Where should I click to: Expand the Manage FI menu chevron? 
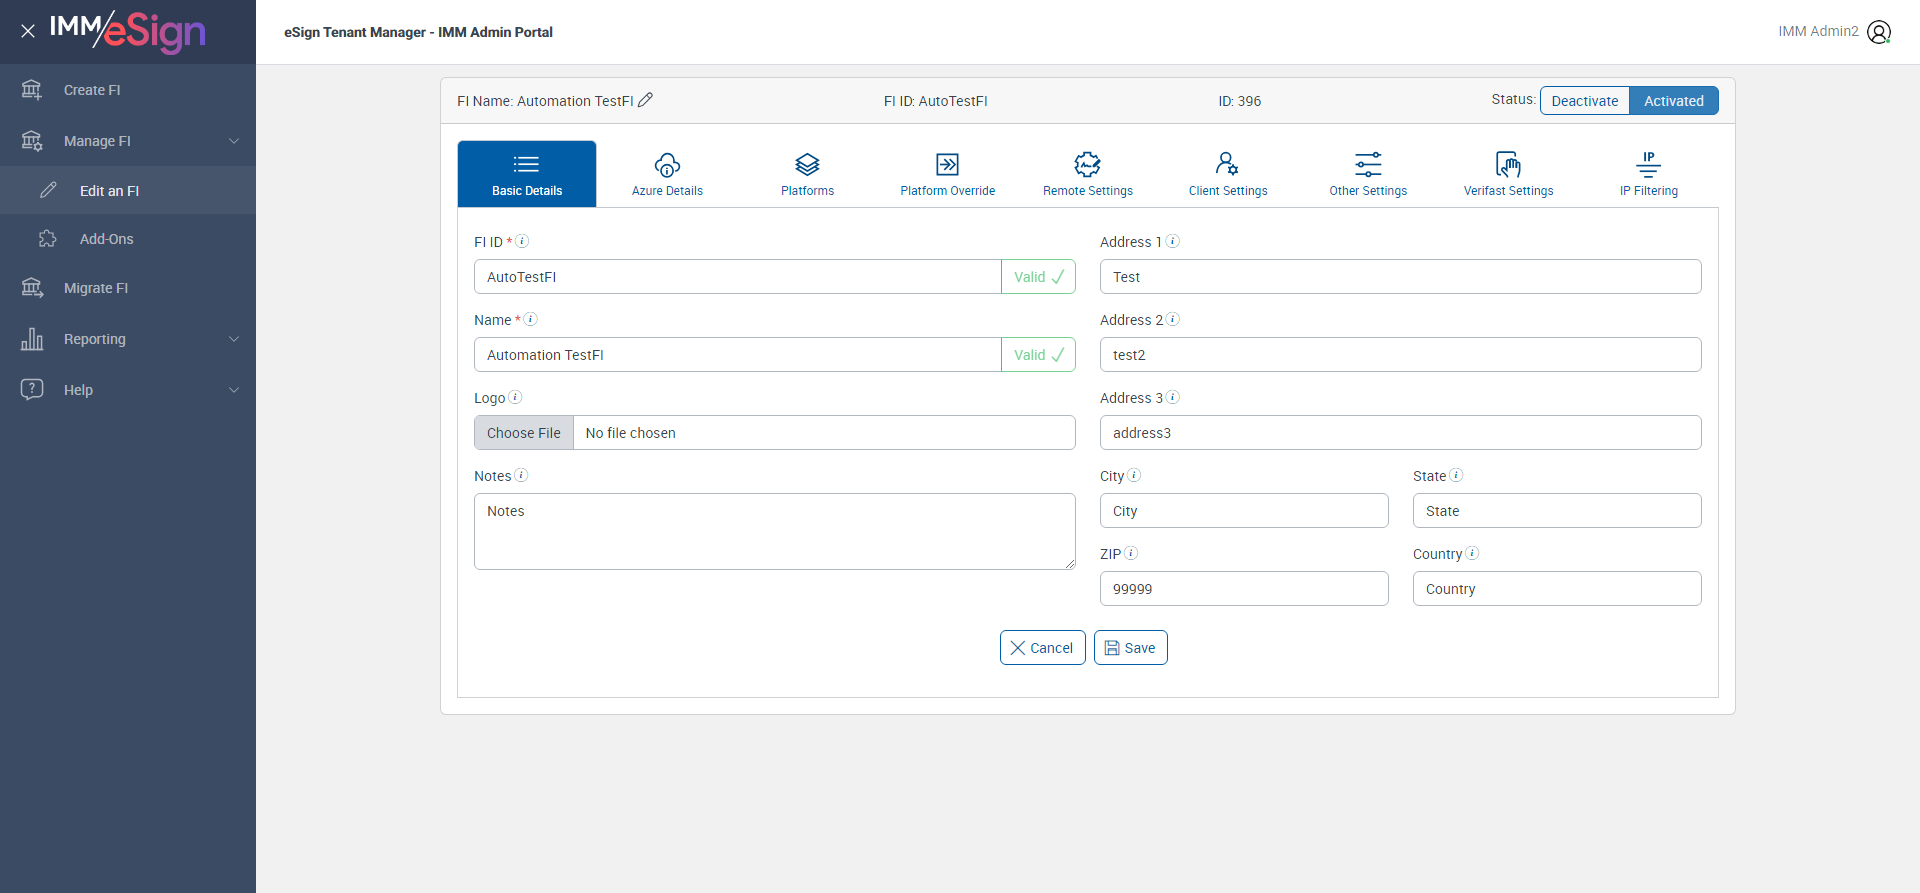coord(234,141)
